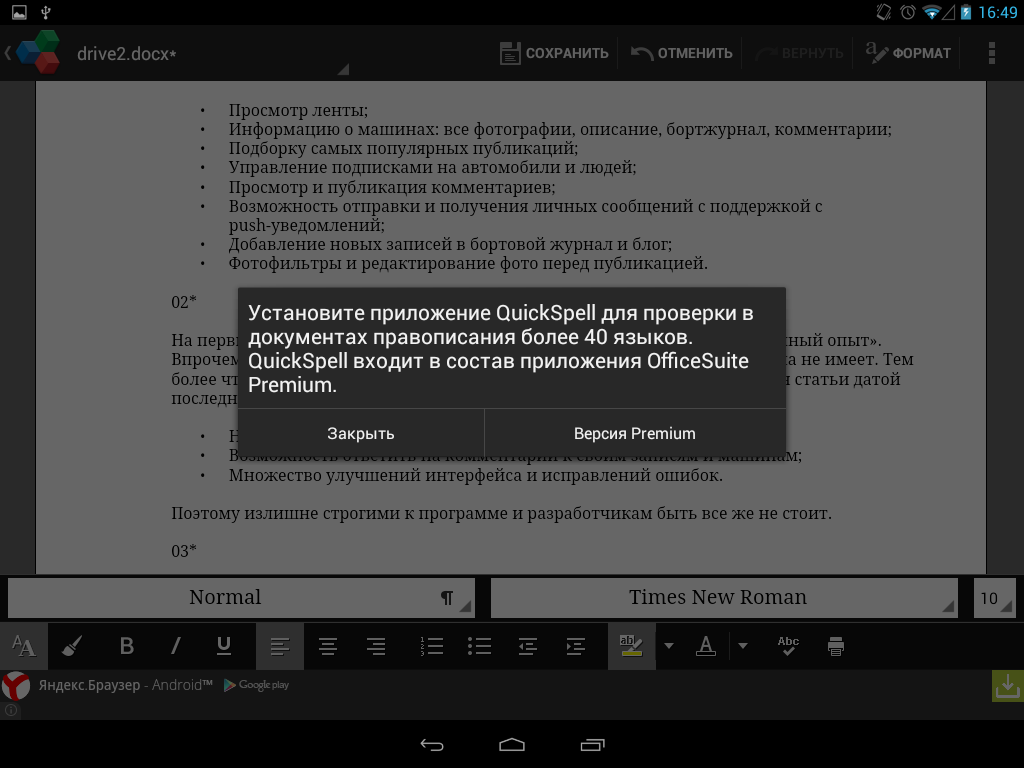The image size is (1024, 768).
Task: Open the Normal paragraph style dropdown
Action: pyautogui.click(x=241, y=598)
